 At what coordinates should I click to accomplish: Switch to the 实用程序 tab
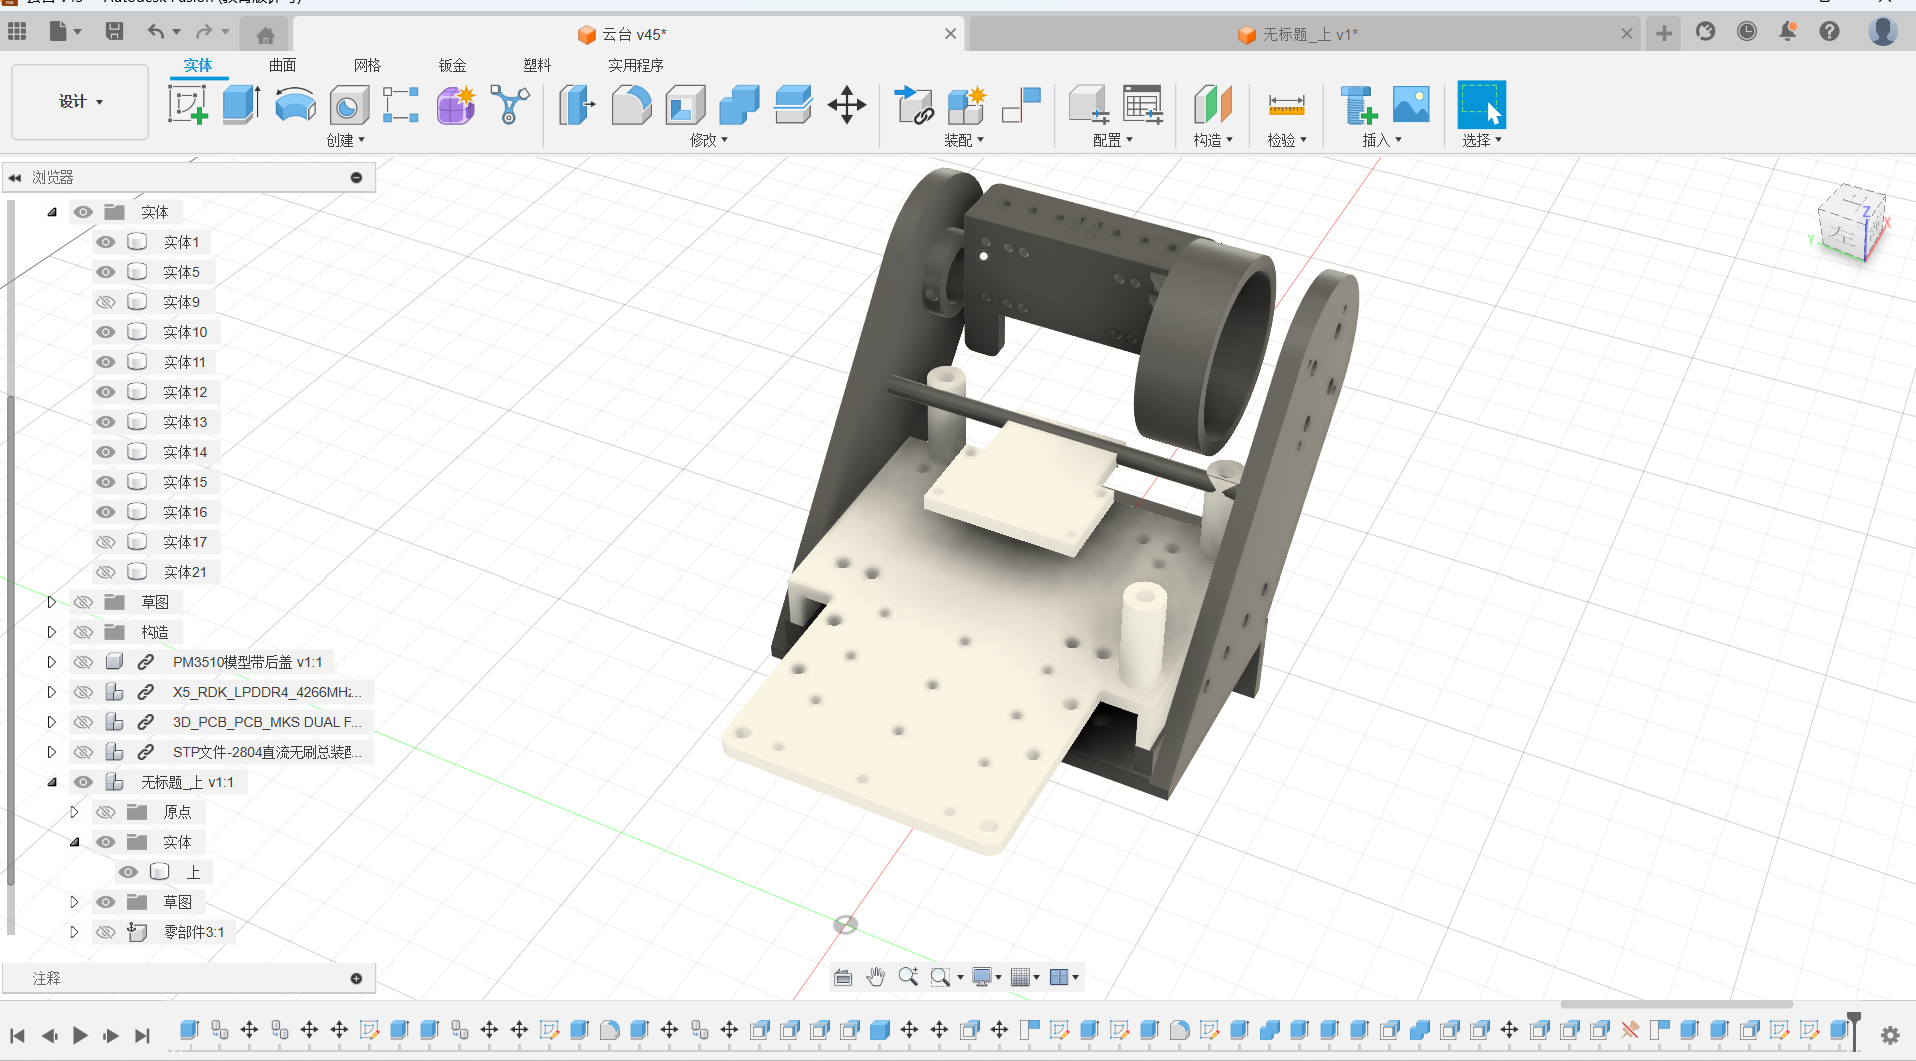[x=636, y=65]
